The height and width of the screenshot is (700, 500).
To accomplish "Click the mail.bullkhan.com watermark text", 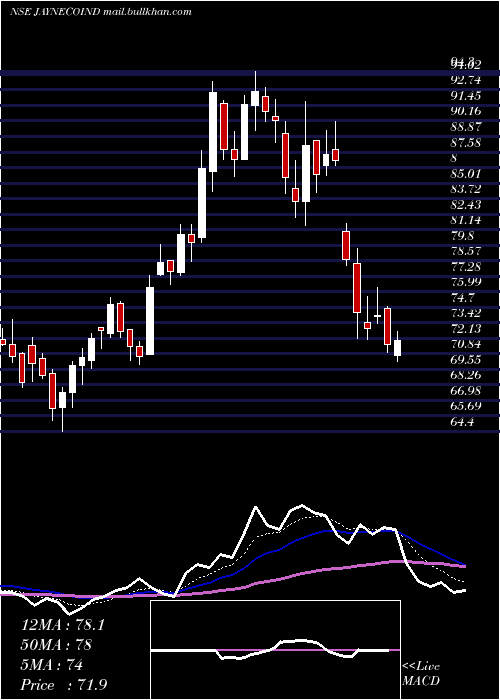I will (148, 12).
